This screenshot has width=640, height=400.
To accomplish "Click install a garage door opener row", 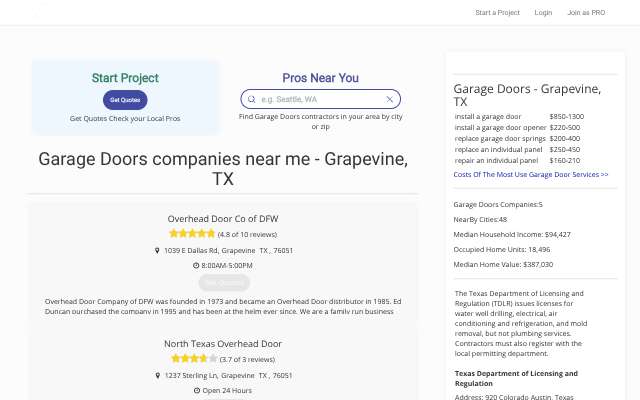I will click(x=517, y=127).
